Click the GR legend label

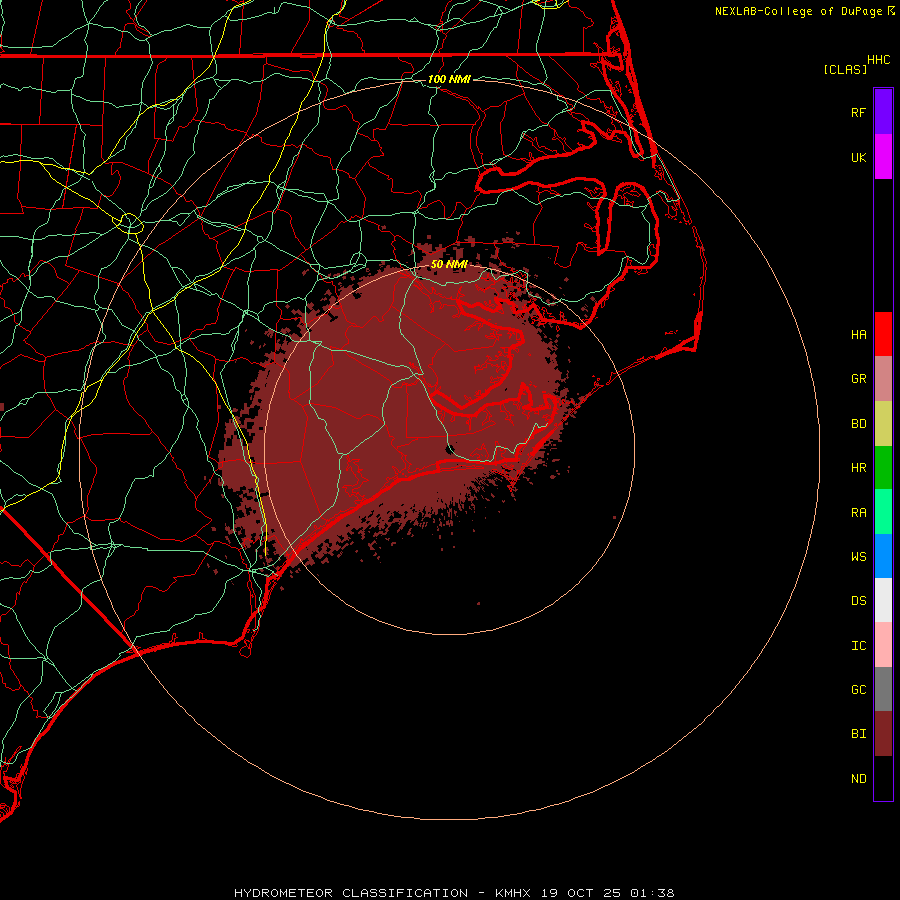pos(859,379)
